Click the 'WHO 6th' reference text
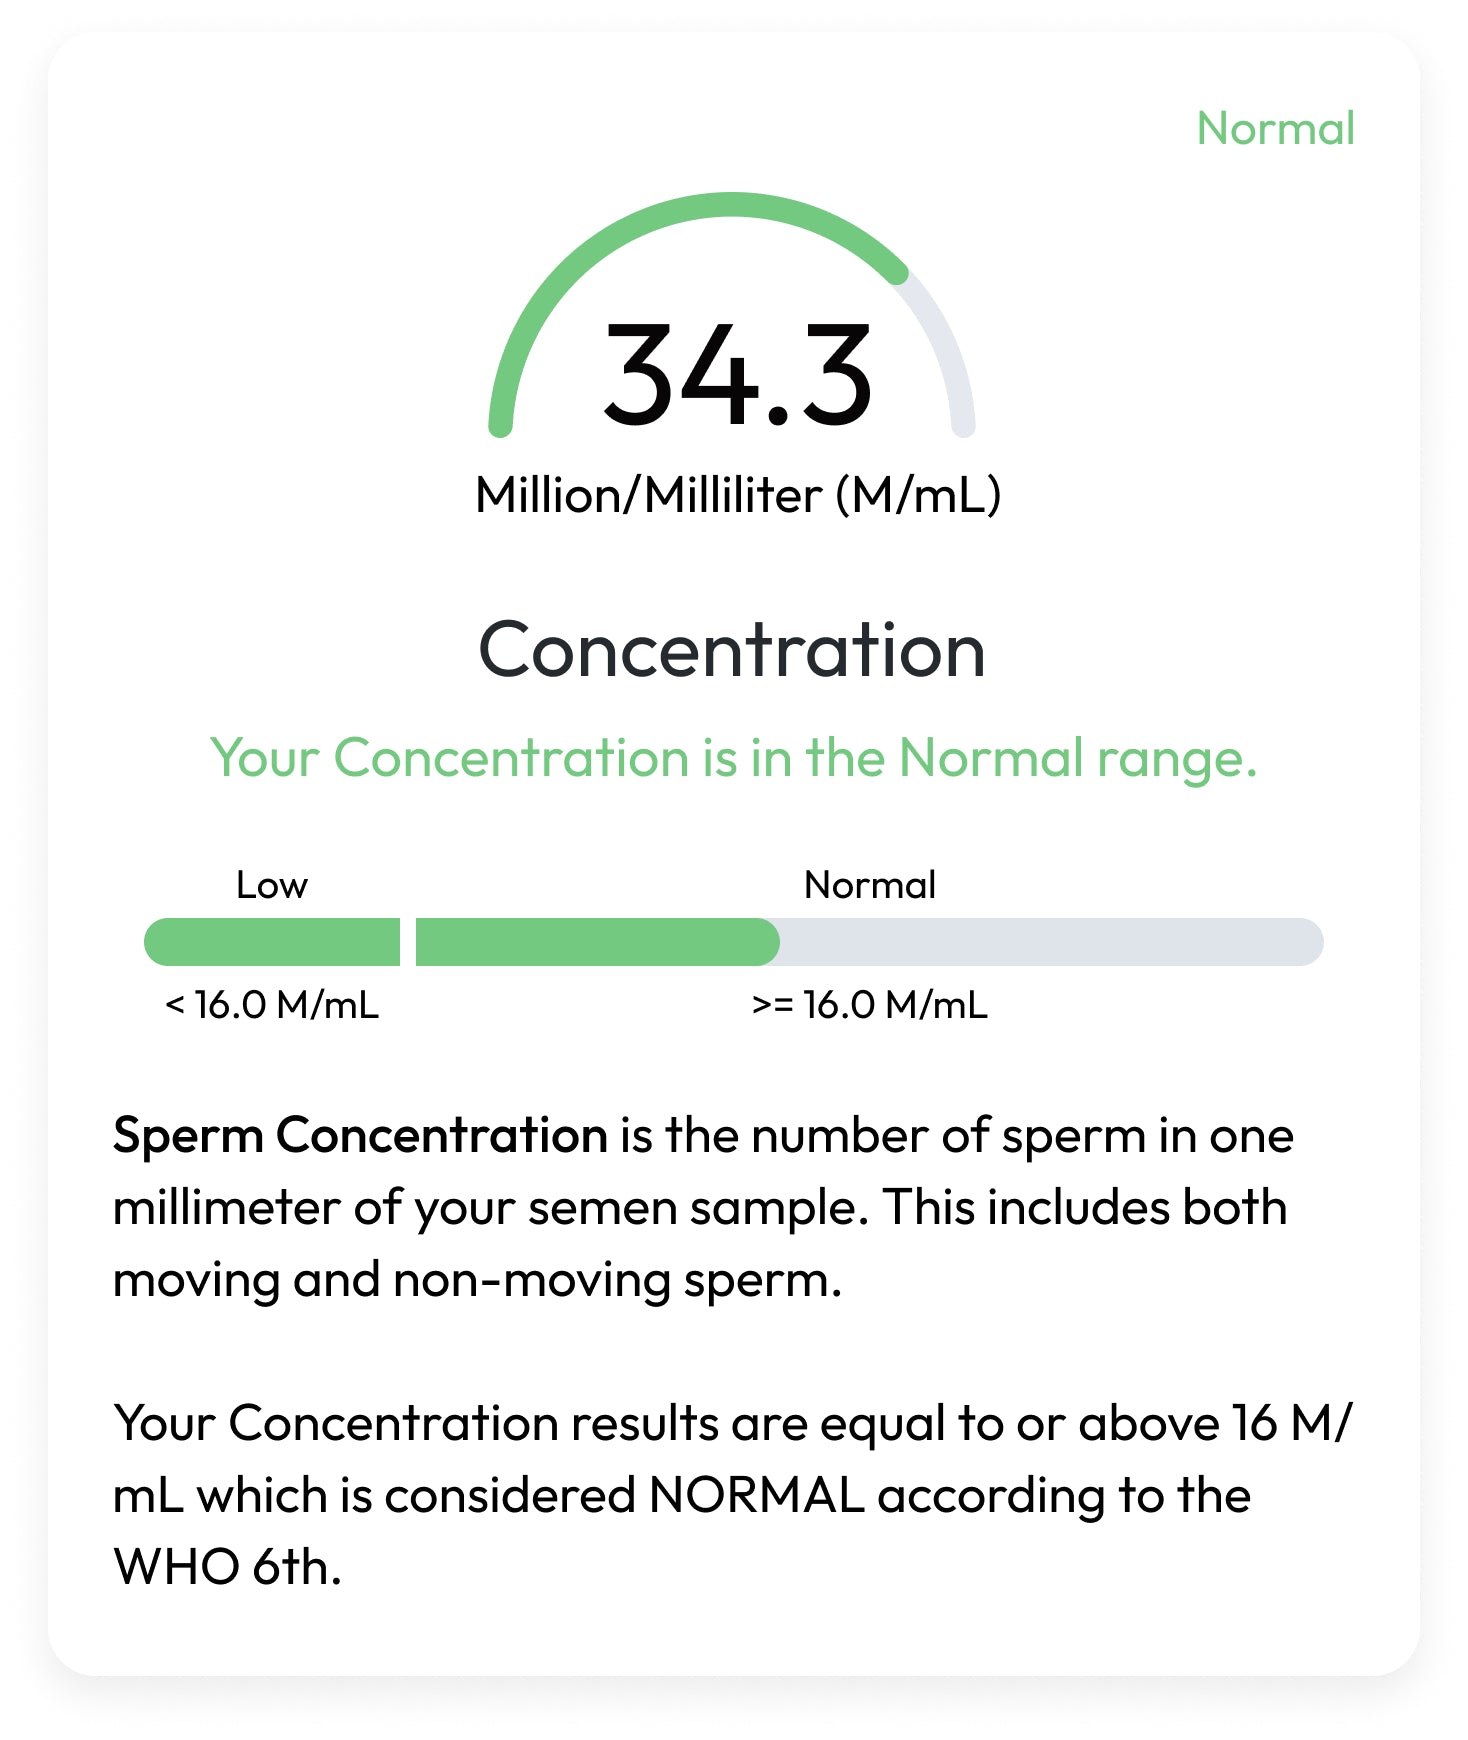1468x1740 pixels. click(x=228, y=1567)
